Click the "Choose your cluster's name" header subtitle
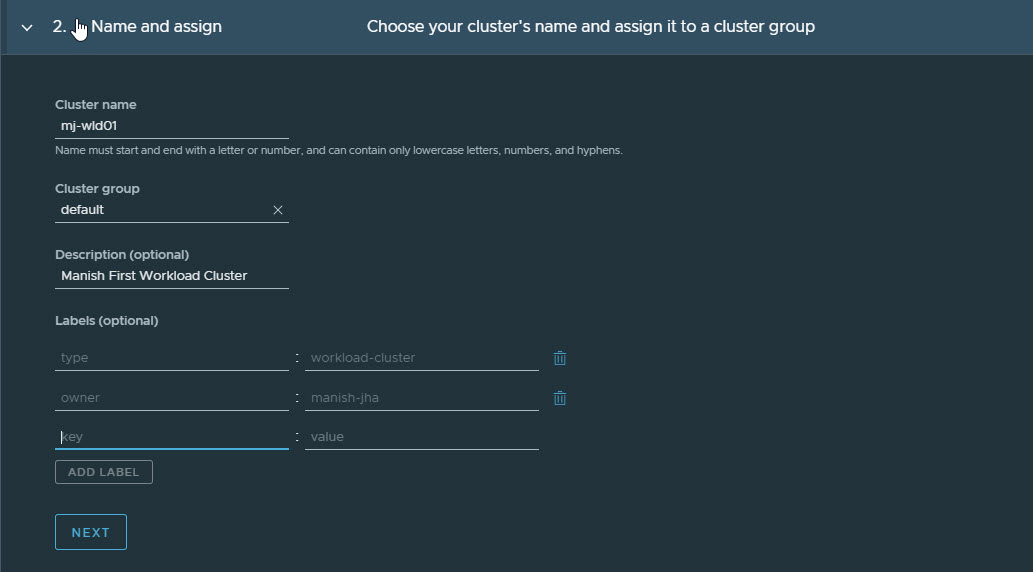This screenshot has height=572, width=1033. (x=590, y=27)
